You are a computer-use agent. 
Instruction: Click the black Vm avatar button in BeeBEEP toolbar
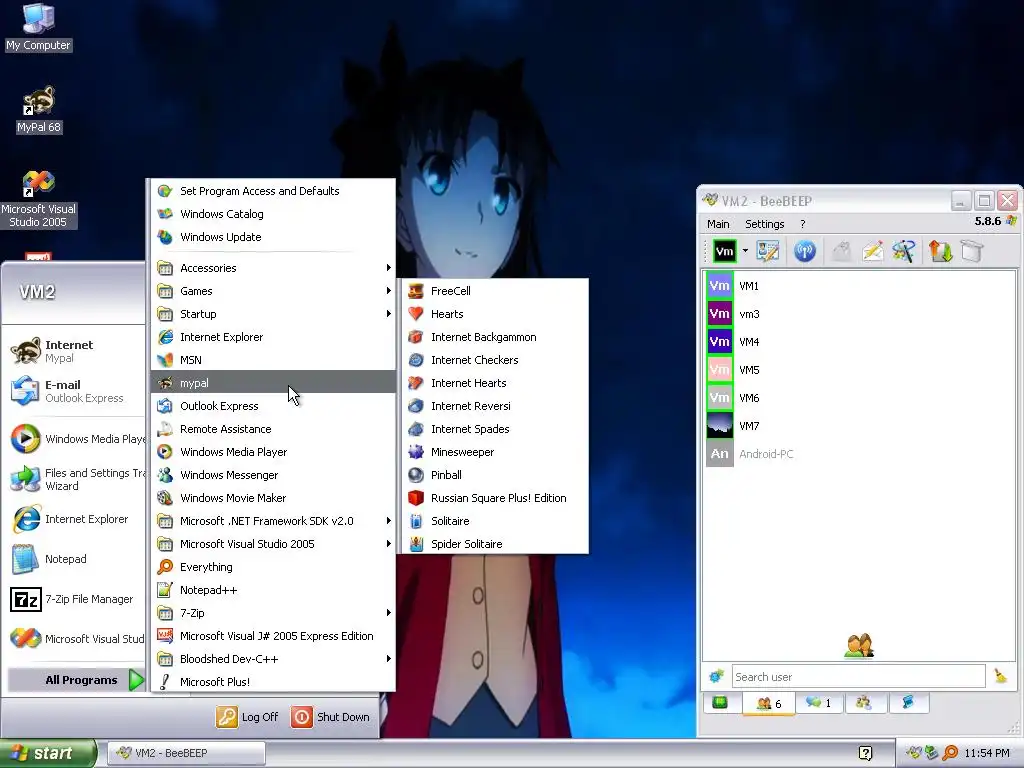(724, 251)
